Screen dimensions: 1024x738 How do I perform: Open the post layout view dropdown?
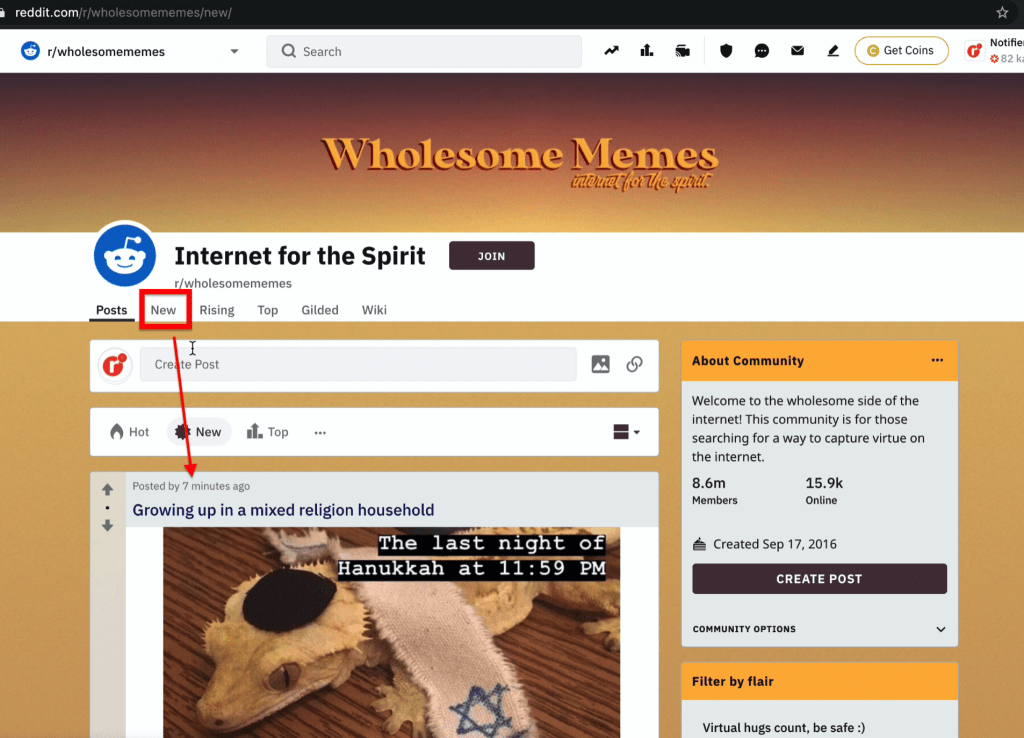(x=626, y=432)
